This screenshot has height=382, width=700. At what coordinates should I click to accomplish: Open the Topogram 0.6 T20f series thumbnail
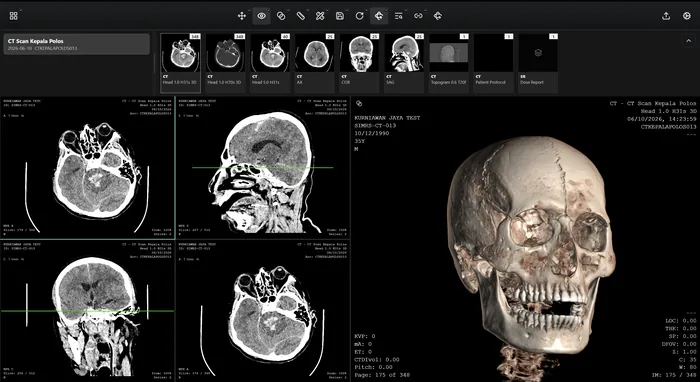[x=449, y=62]
